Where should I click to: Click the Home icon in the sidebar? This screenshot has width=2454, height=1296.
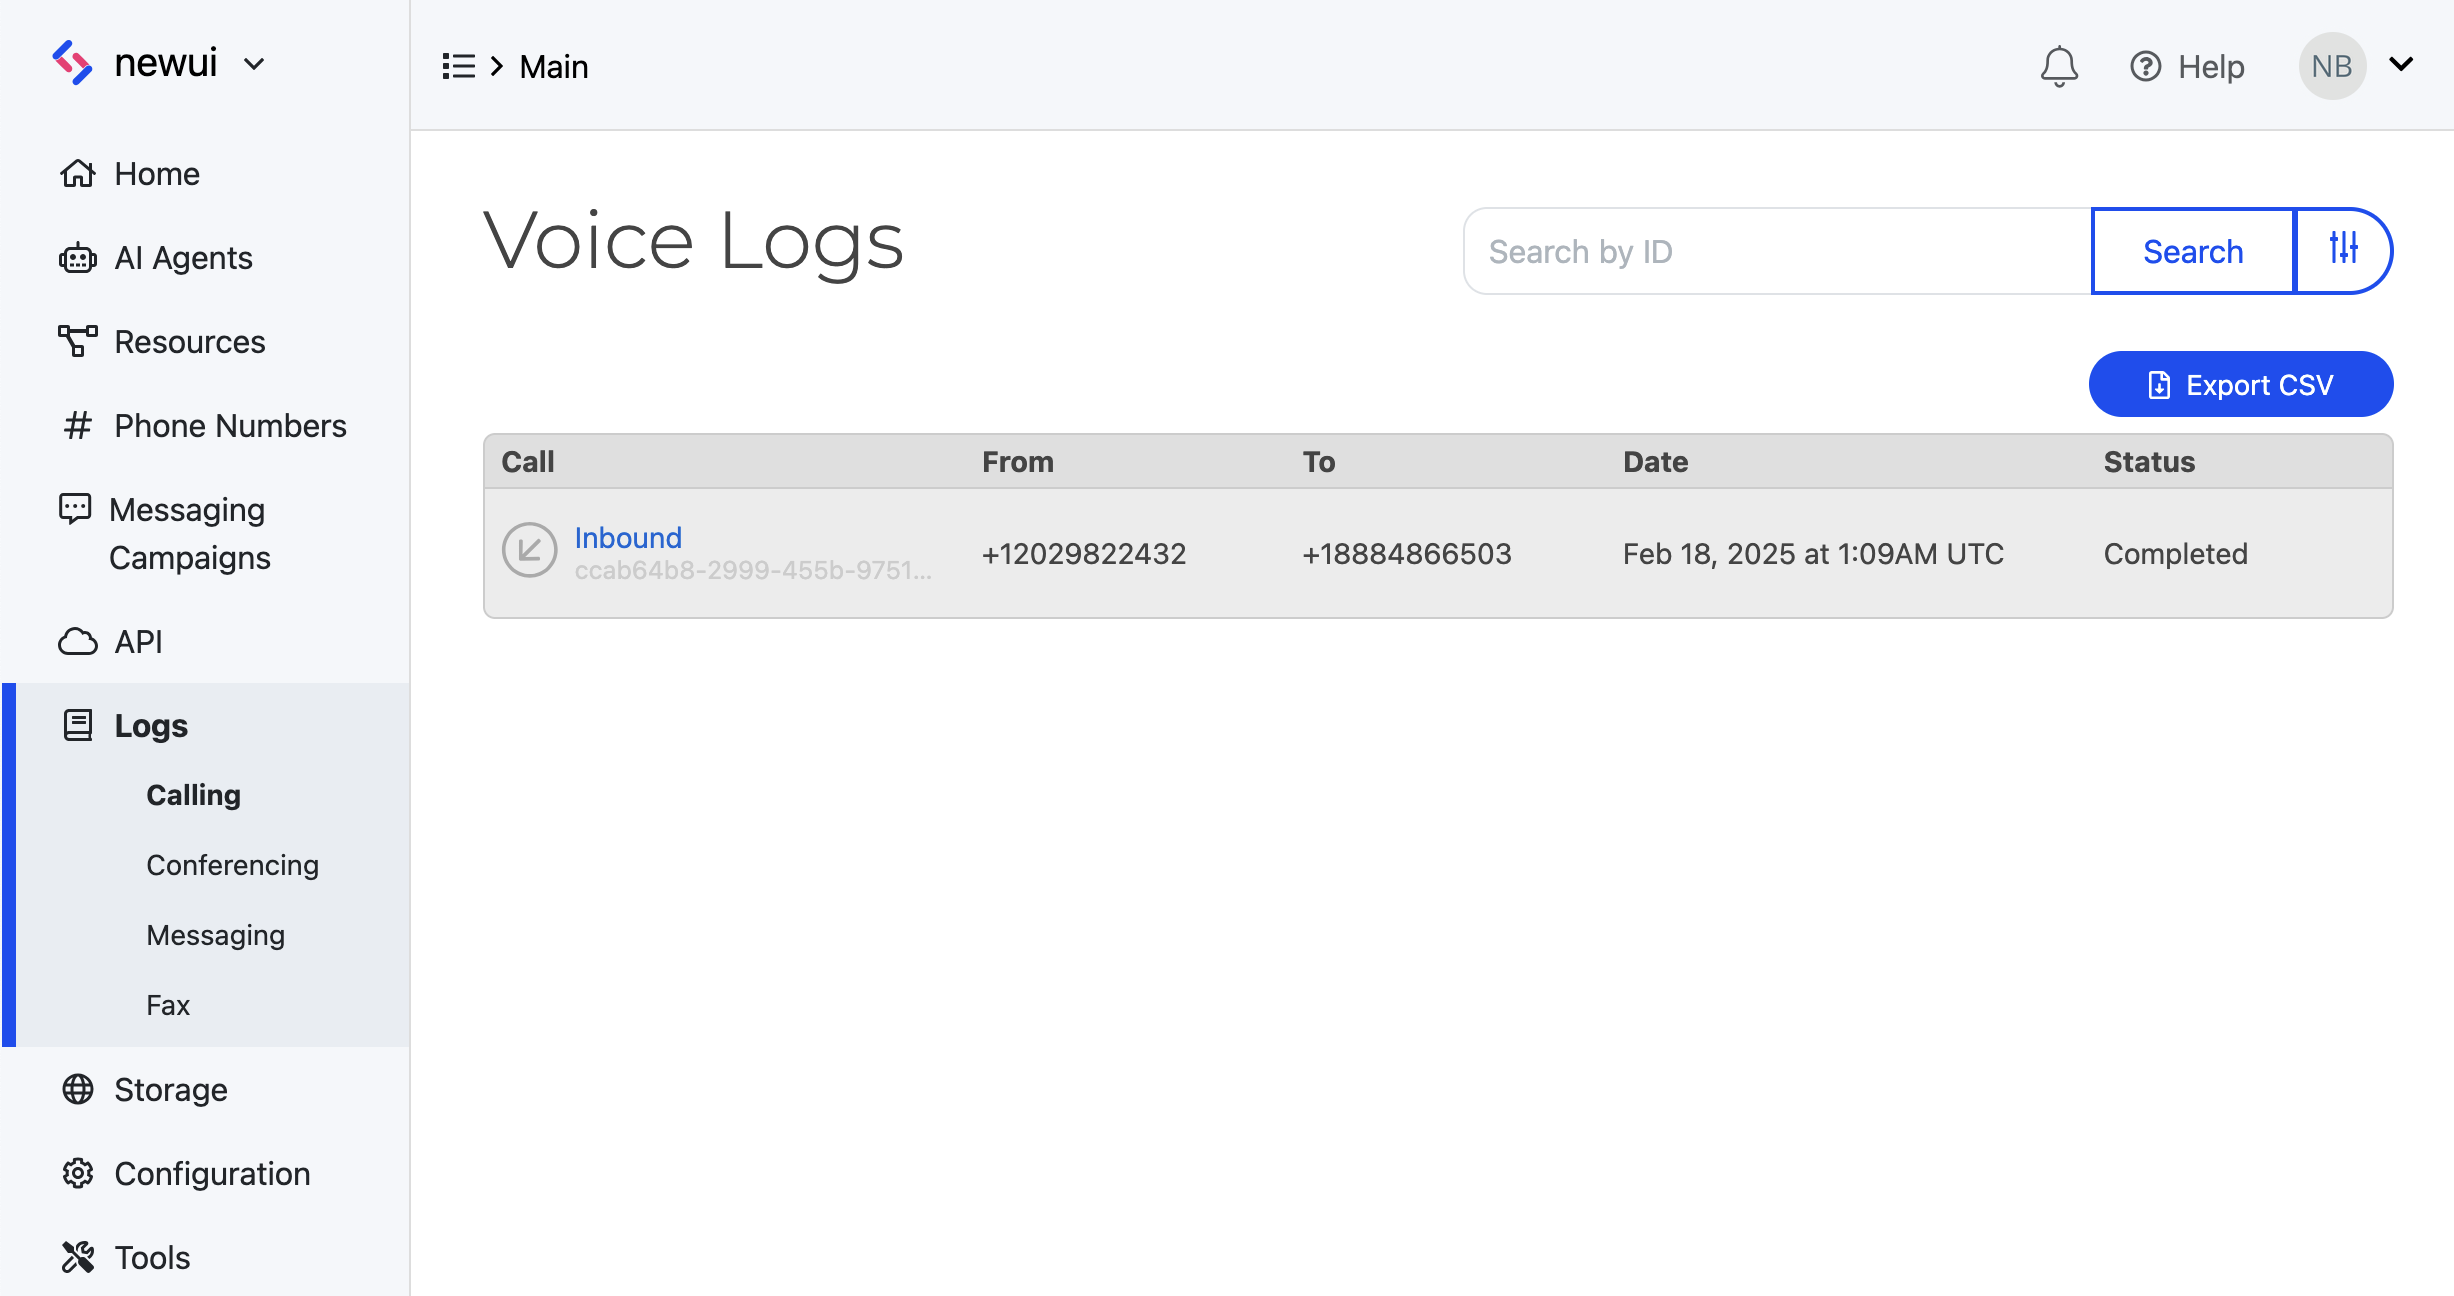pos(78,173)
